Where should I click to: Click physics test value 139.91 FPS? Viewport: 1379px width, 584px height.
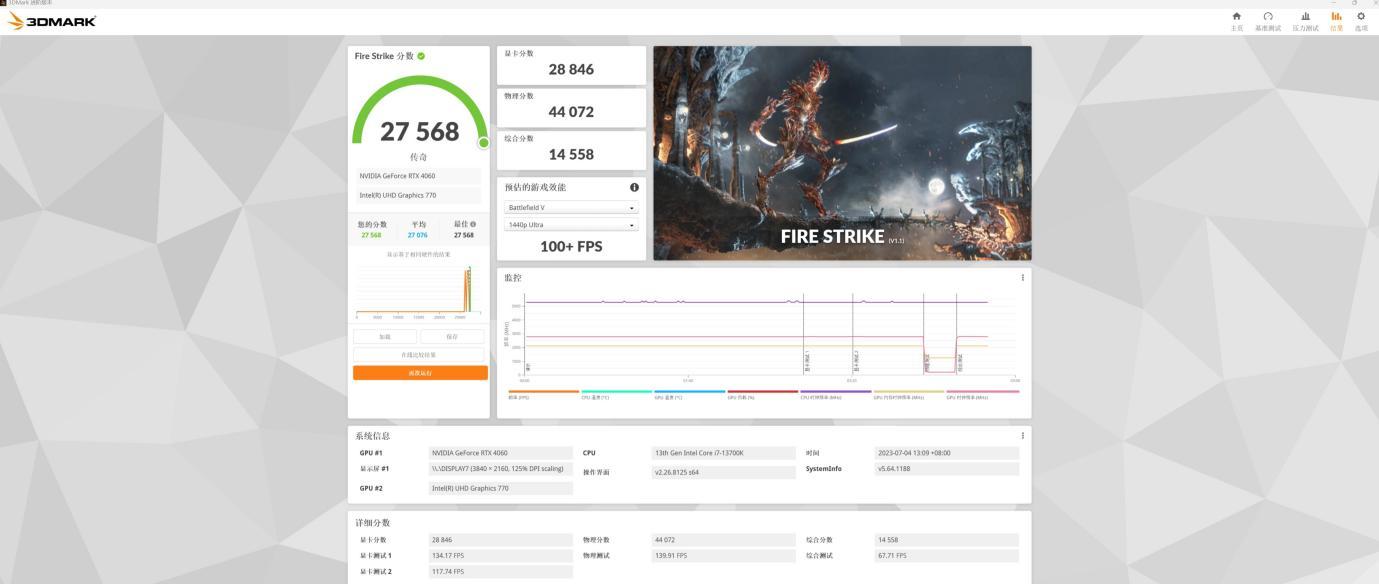click(x=724, y=556)
